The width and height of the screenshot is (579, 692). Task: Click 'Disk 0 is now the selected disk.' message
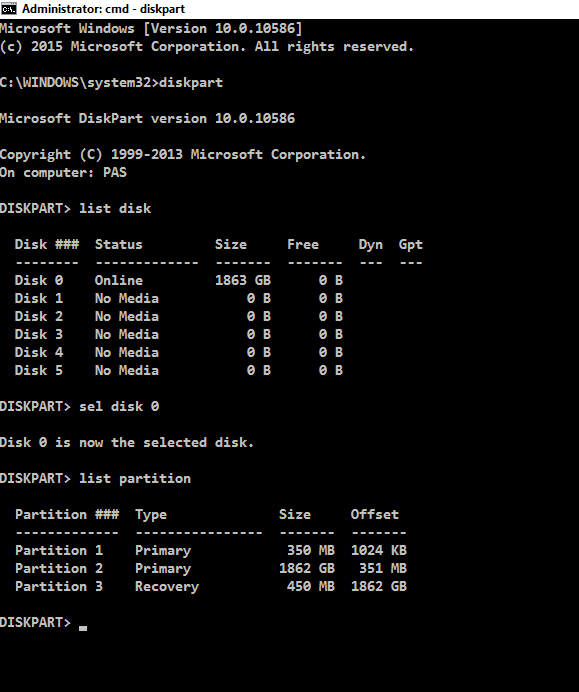click(127, 443)
